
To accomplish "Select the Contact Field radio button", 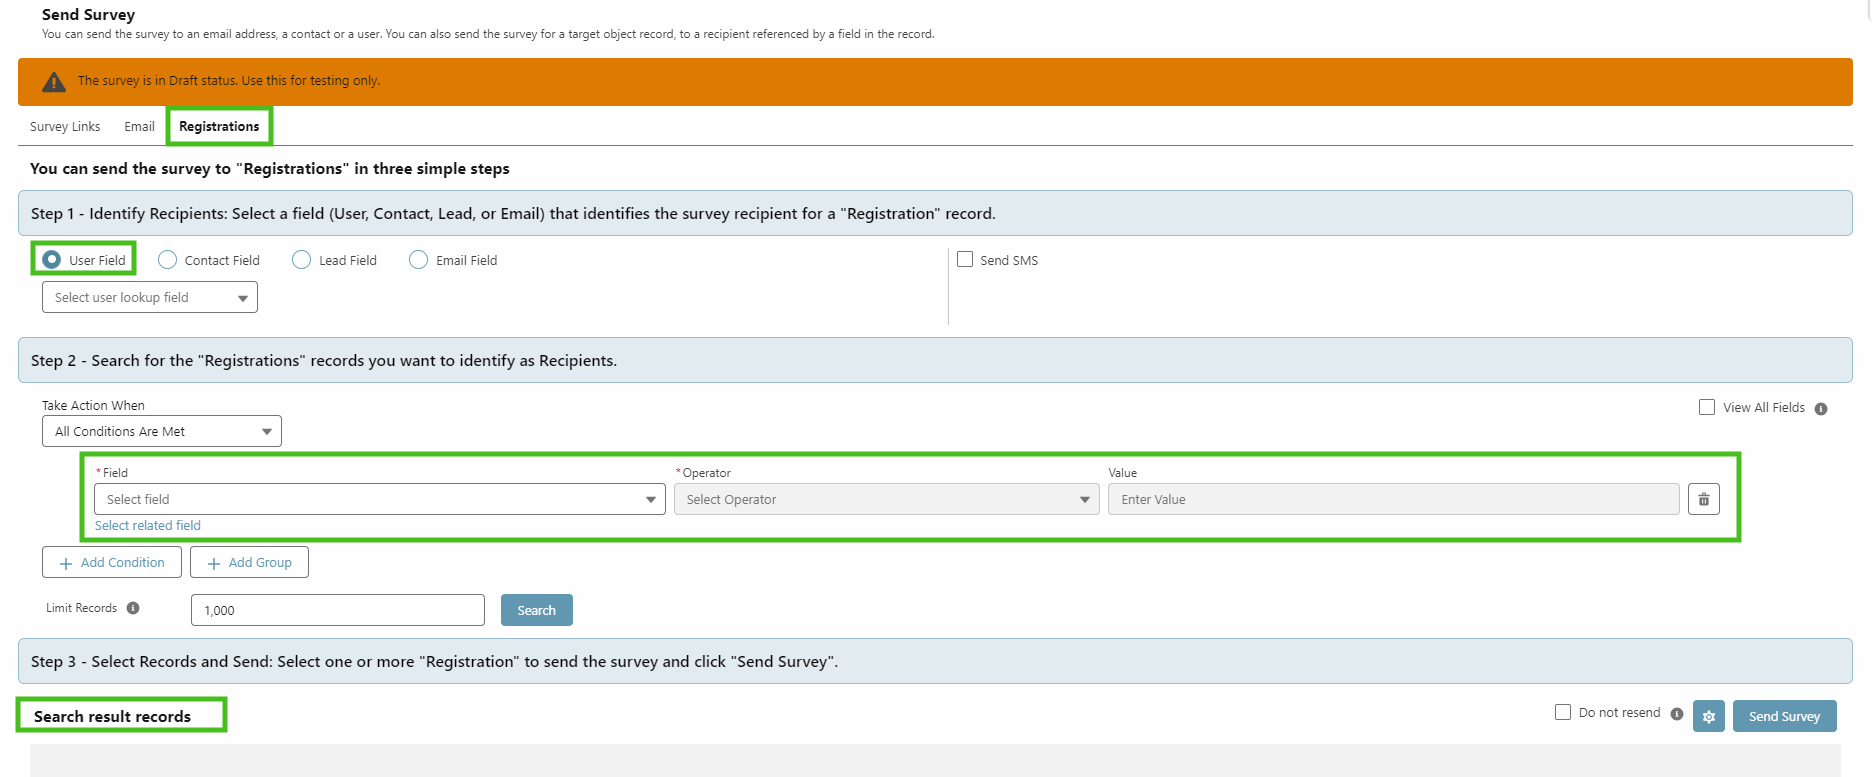I will pos(168,260).
